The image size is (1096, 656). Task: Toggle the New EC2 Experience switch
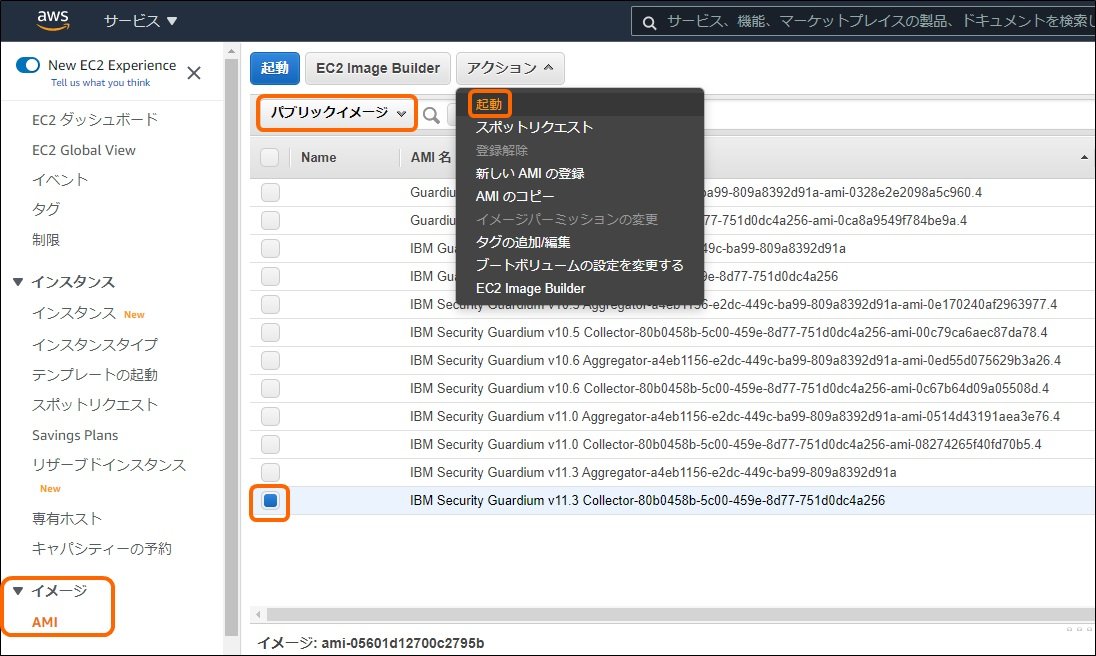(28, 65)
